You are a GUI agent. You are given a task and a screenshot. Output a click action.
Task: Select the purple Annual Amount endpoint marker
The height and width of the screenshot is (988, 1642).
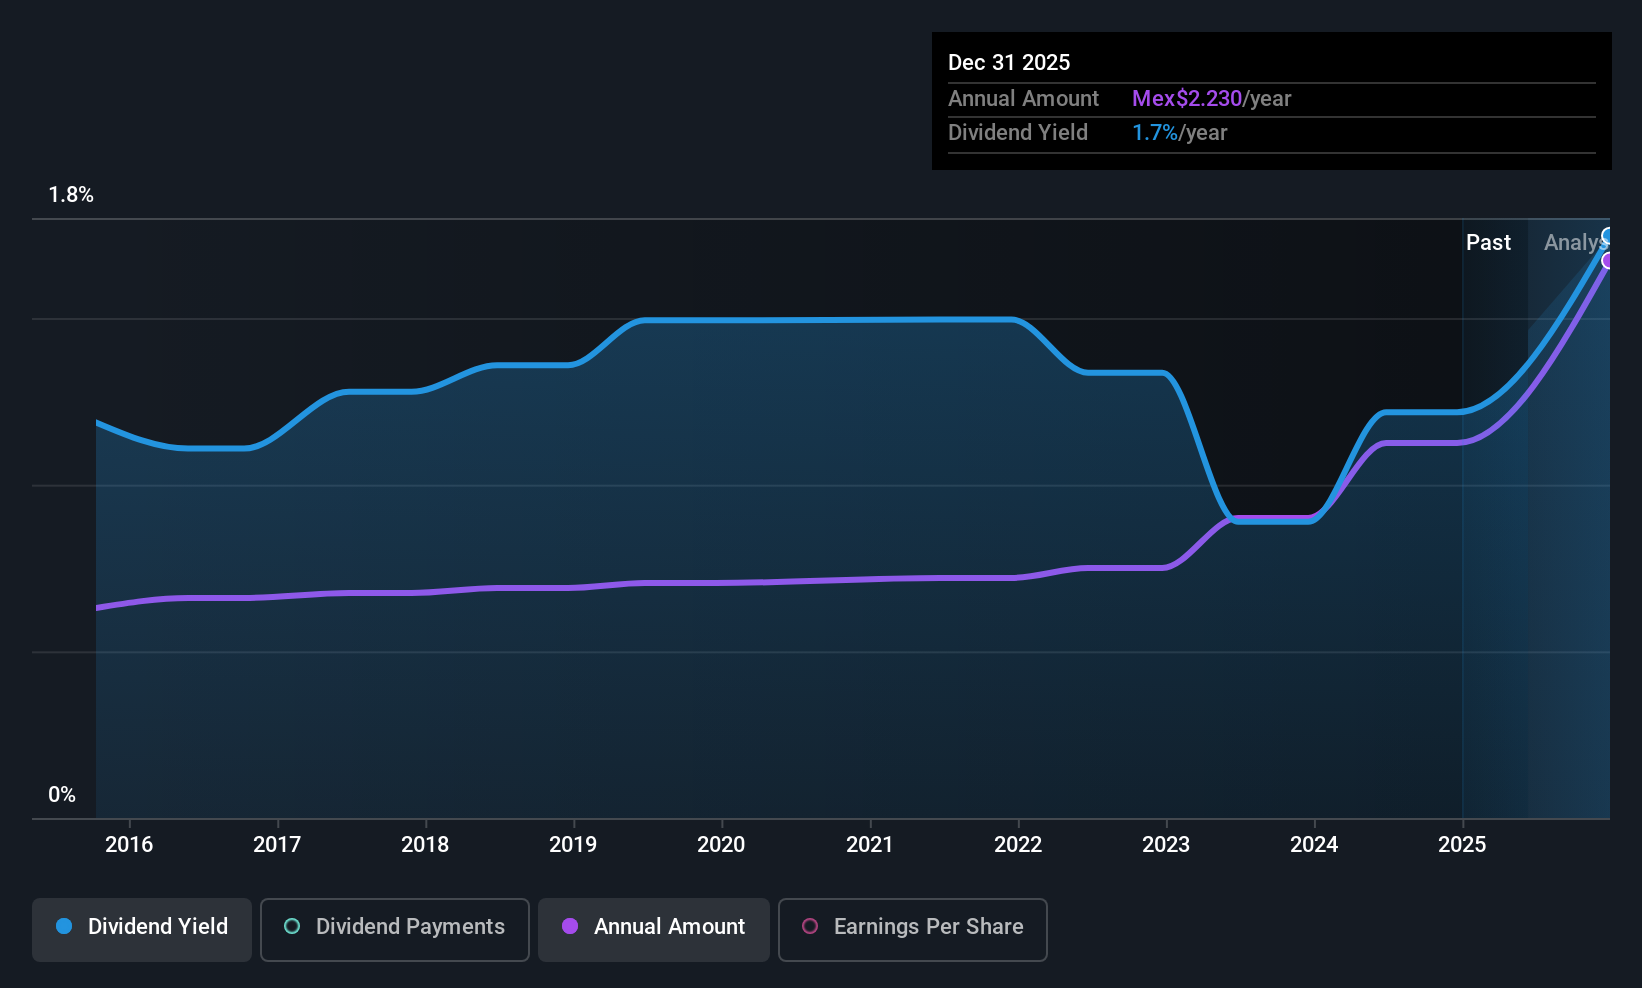(x=1607, y=261)
